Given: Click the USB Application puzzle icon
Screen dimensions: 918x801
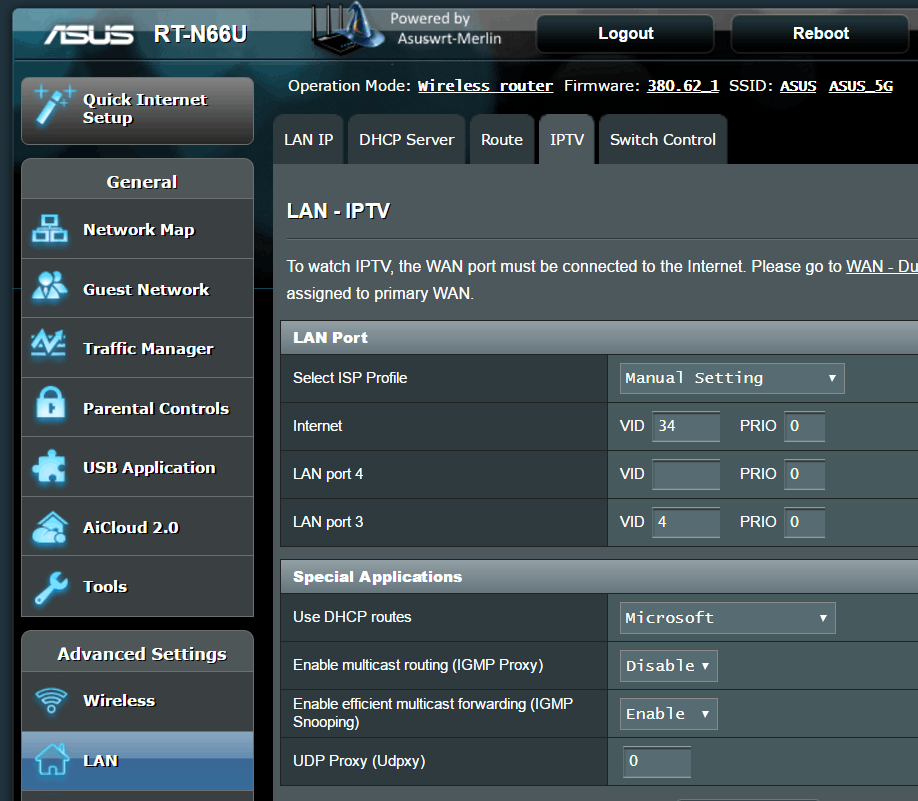Looking at the screenshot, I should pyautogui.click(x=50, y=466).
